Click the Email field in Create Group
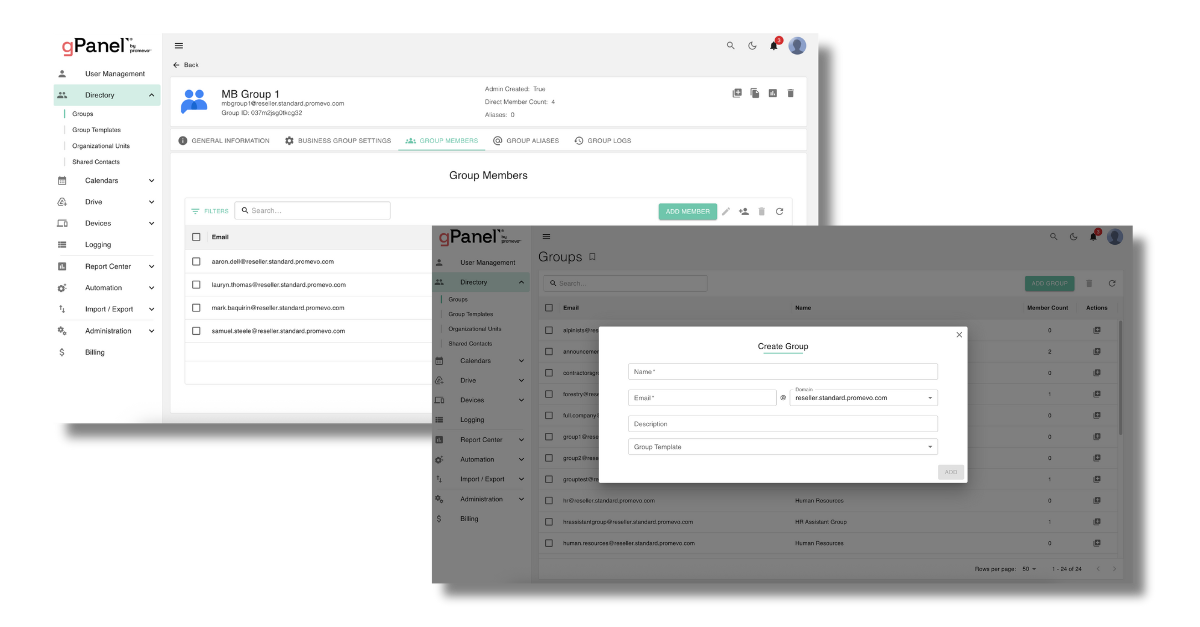The image size is (1200, 627). tap(702, 398)
